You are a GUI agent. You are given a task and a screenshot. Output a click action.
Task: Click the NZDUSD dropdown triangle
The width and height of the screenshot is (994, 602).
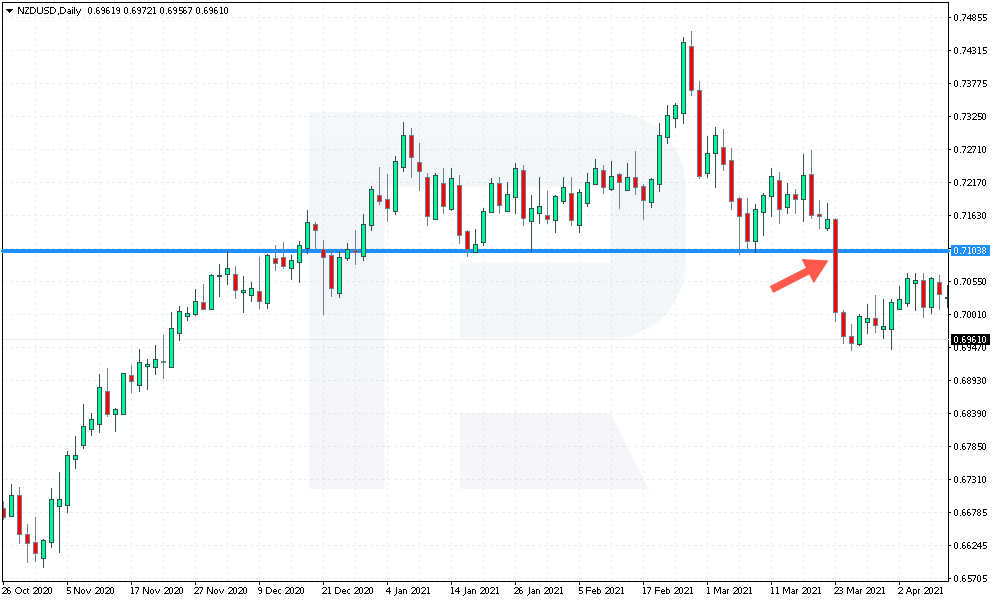point(9,11)
